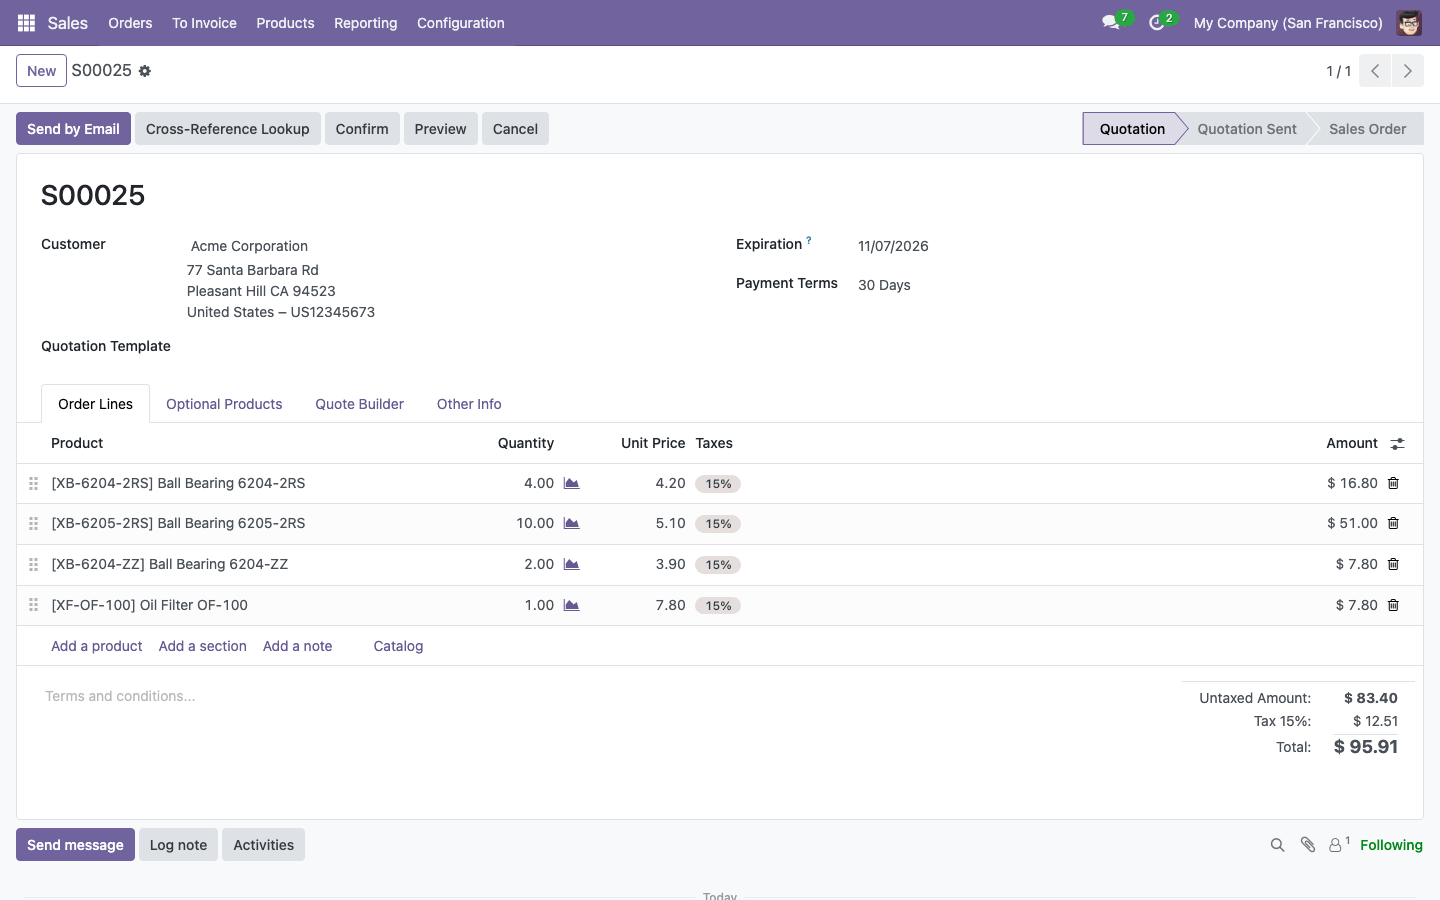Image resolution: width=1440 pixels, height=900 pixels.
Task: Grab drag handle of Oil Filter OF-100 row
Action: point(33,605)
